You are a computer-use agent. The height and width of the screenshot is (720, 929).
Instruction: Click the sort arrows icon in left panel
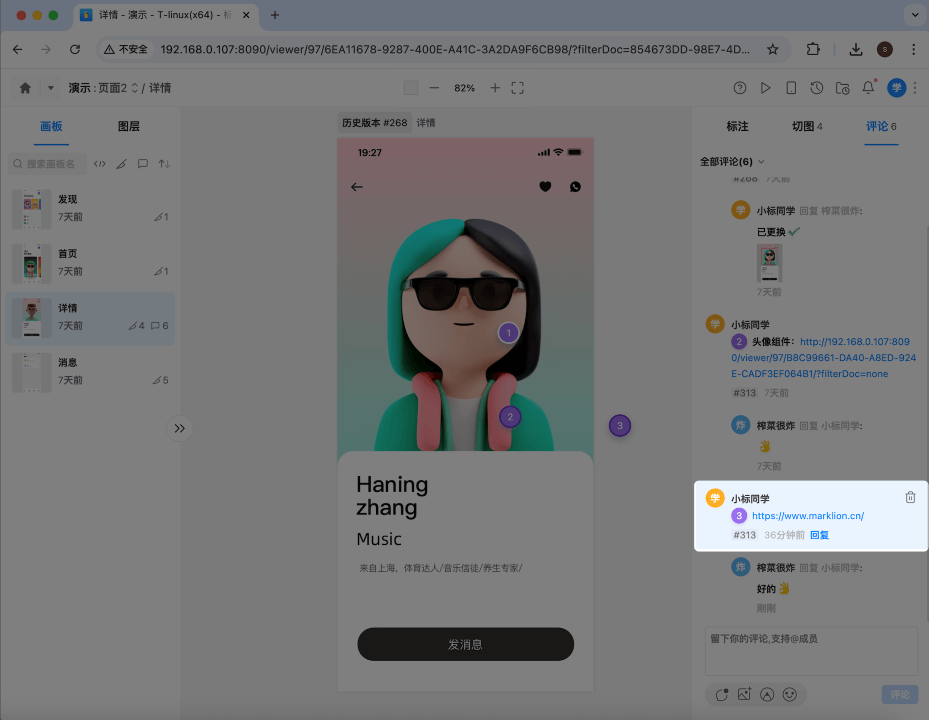click(x=166, y=163)
